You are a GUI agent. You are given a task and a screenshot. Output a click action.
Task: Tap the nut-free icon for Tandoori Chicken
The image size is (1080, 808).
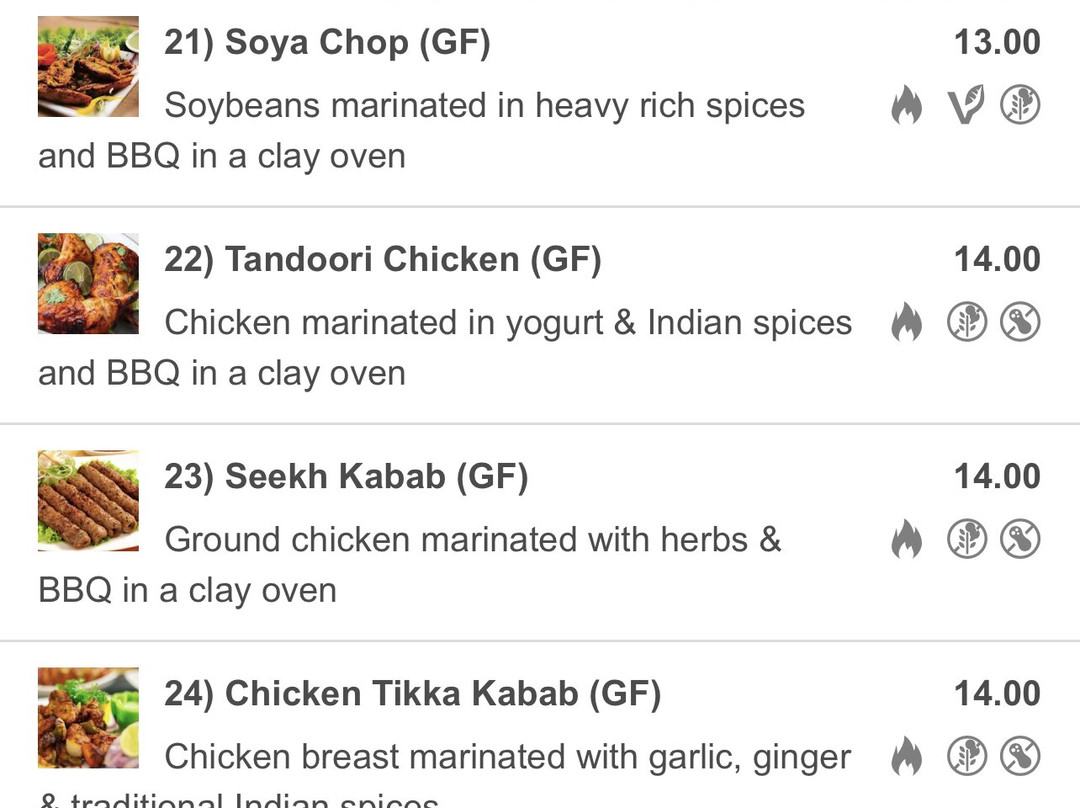tap(1020, 322)
